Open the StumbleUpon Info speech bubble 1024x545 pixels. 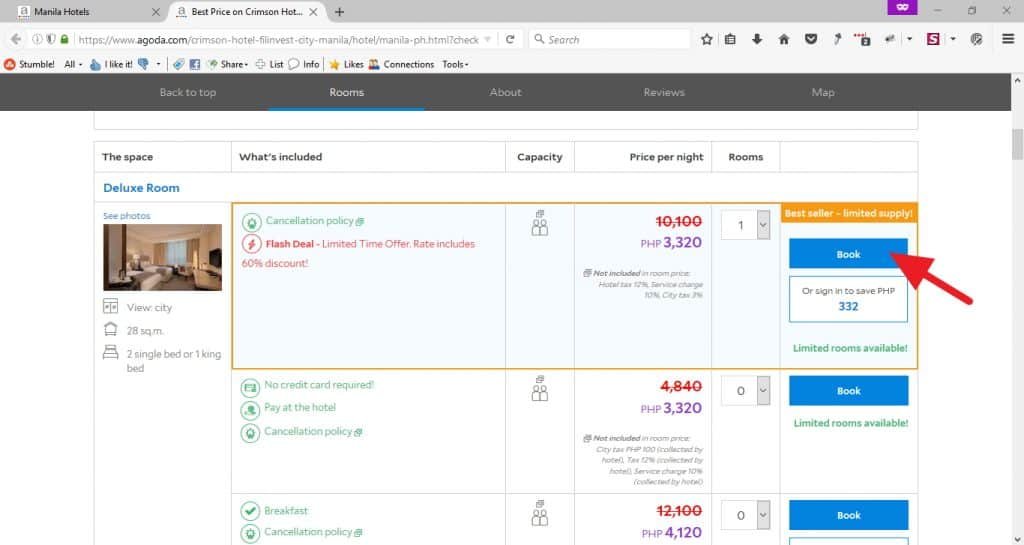coord(304,64)
